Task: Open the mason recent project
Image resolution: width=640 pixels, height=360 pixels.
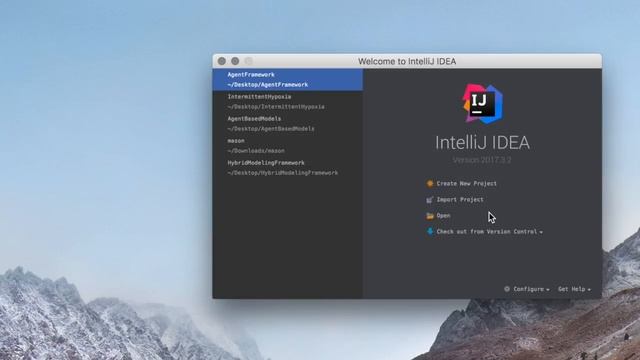Action: pyautogui.click(x=287, y=146)
